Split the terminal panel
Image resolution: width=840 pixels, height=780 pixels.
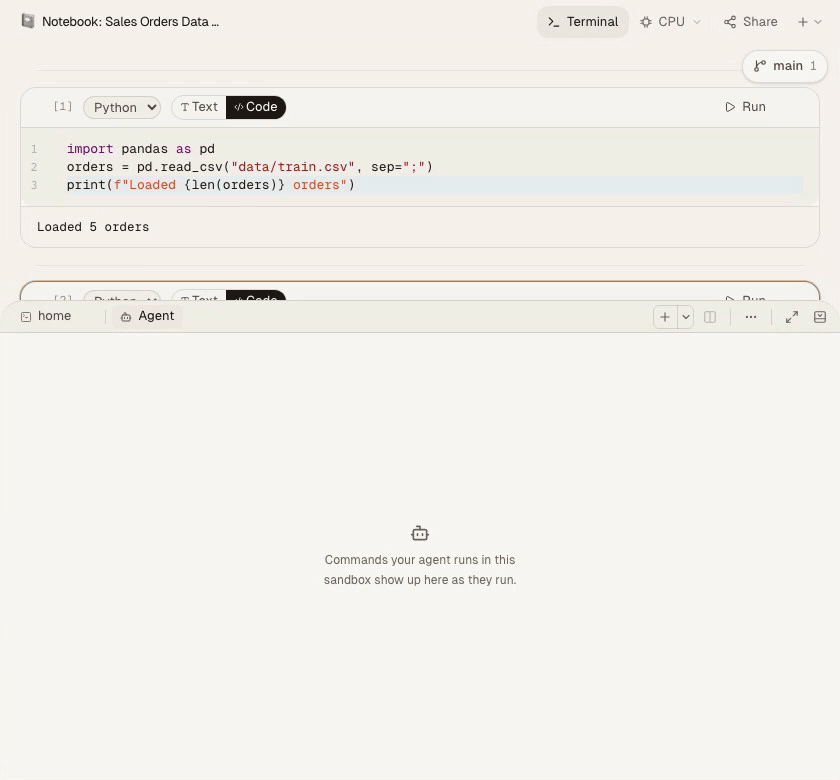tap(710, 317)
